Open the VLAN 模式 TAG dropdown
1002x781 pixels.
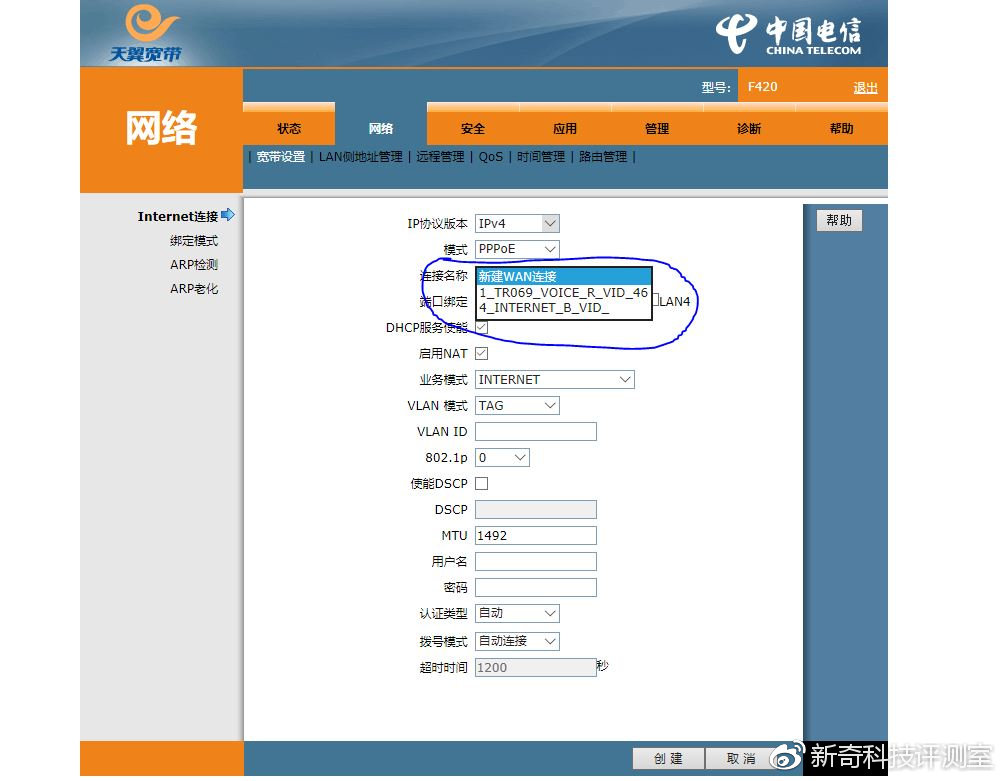pos(516,405)
